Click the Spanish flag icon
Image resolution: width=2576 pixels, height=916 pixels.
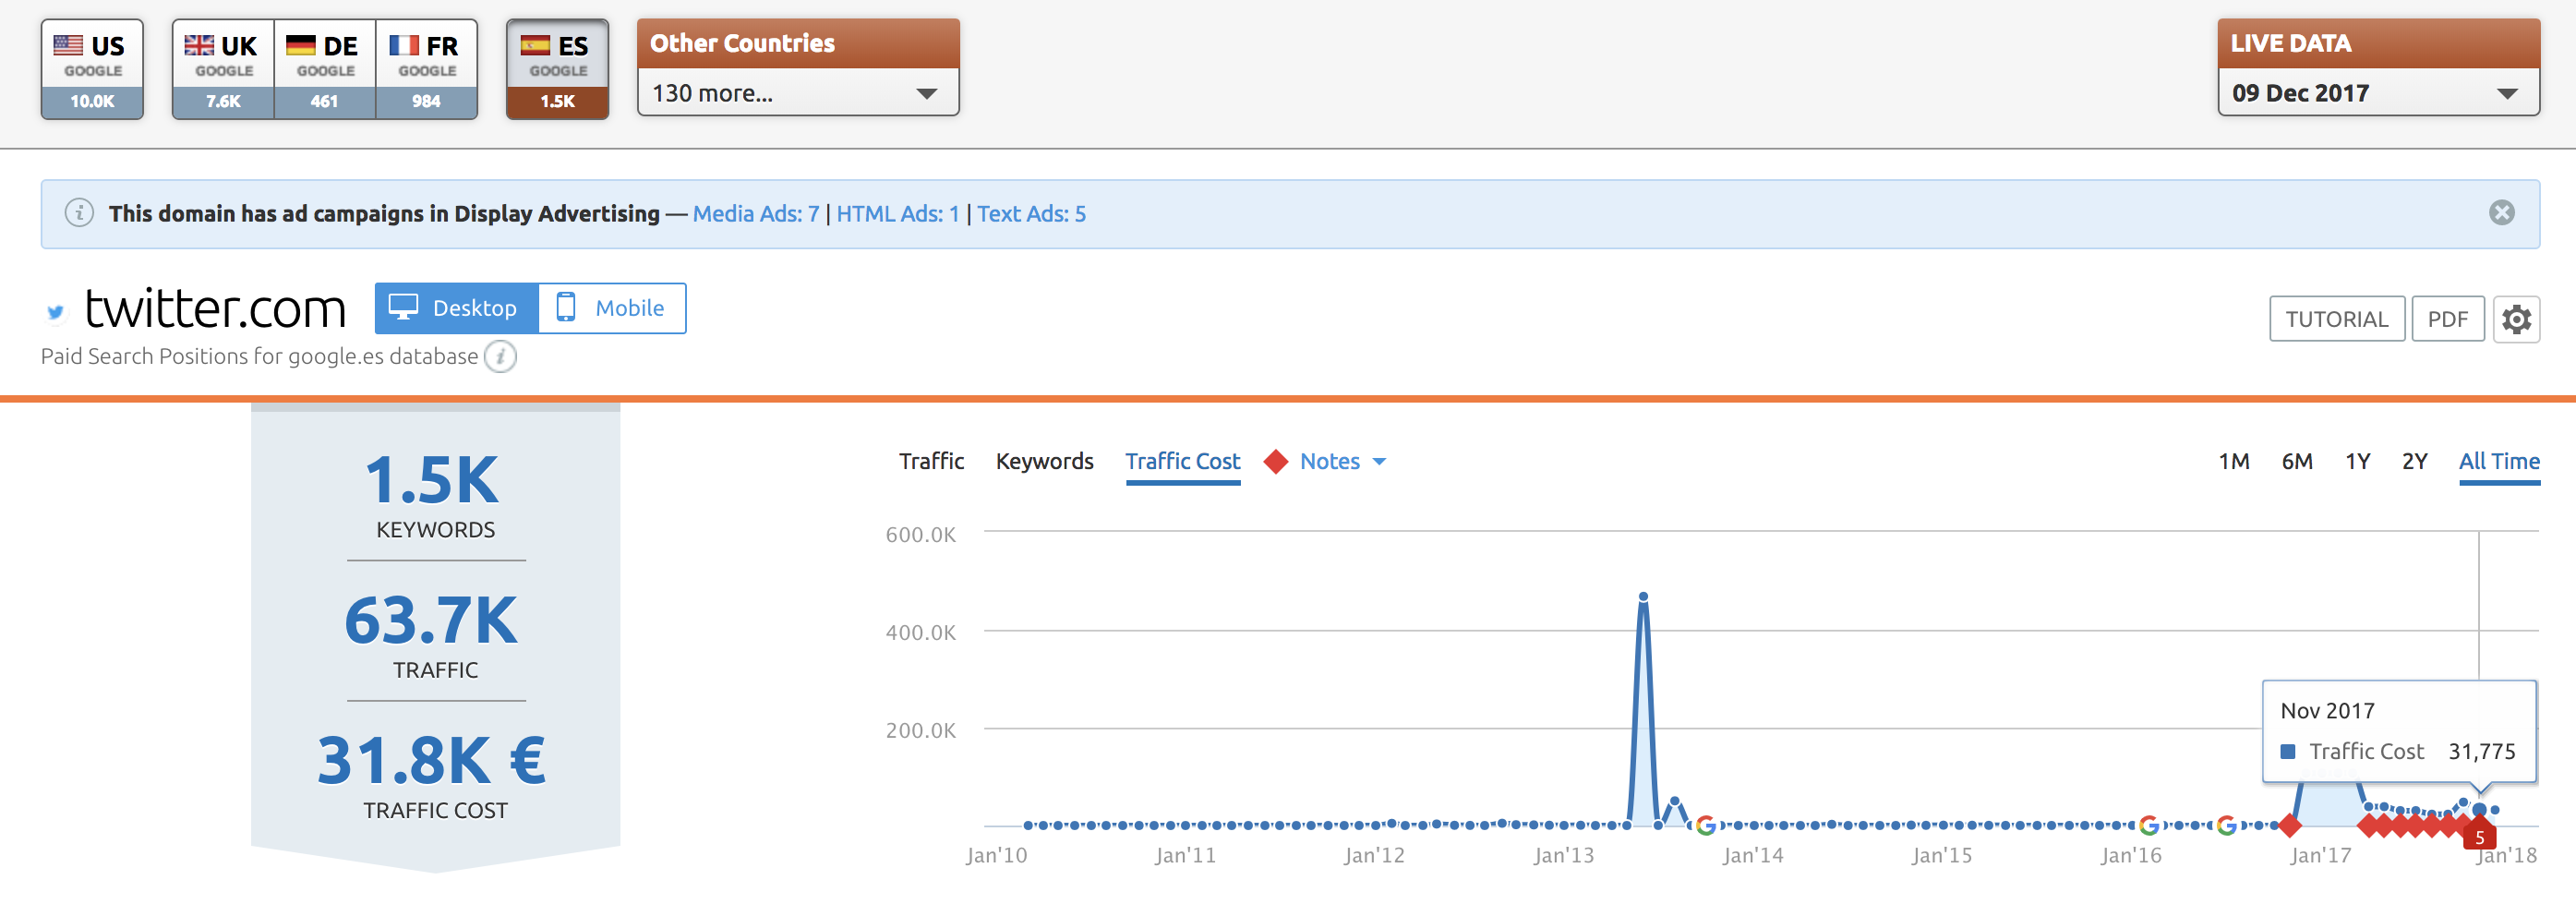(535, 45)
